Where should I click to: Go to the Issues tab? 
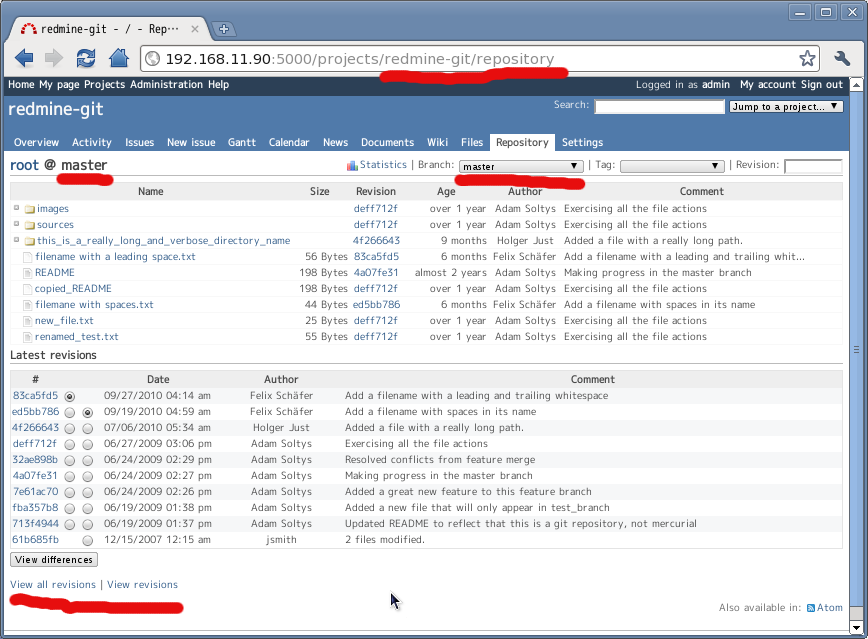tap(140, 142)
